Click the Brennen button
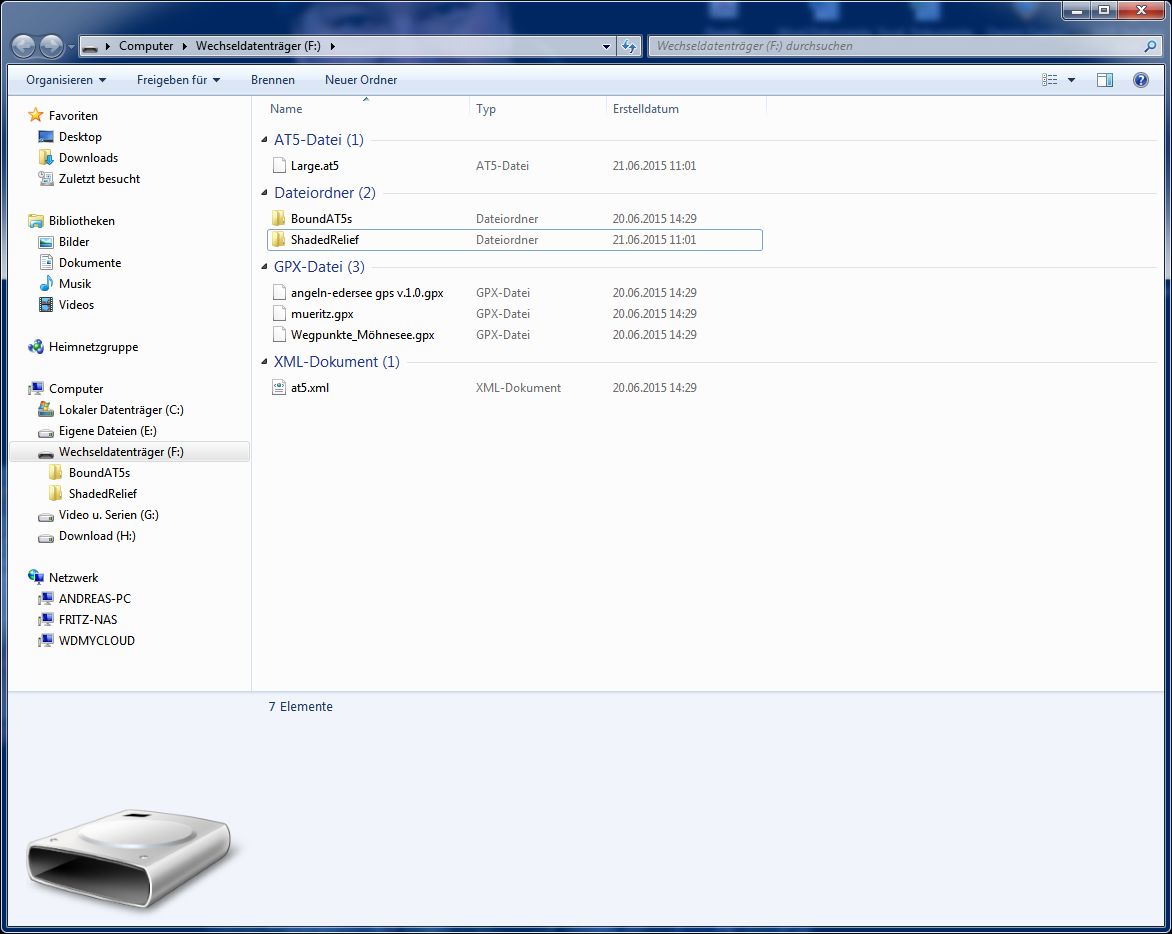 [x=272, y=80]
